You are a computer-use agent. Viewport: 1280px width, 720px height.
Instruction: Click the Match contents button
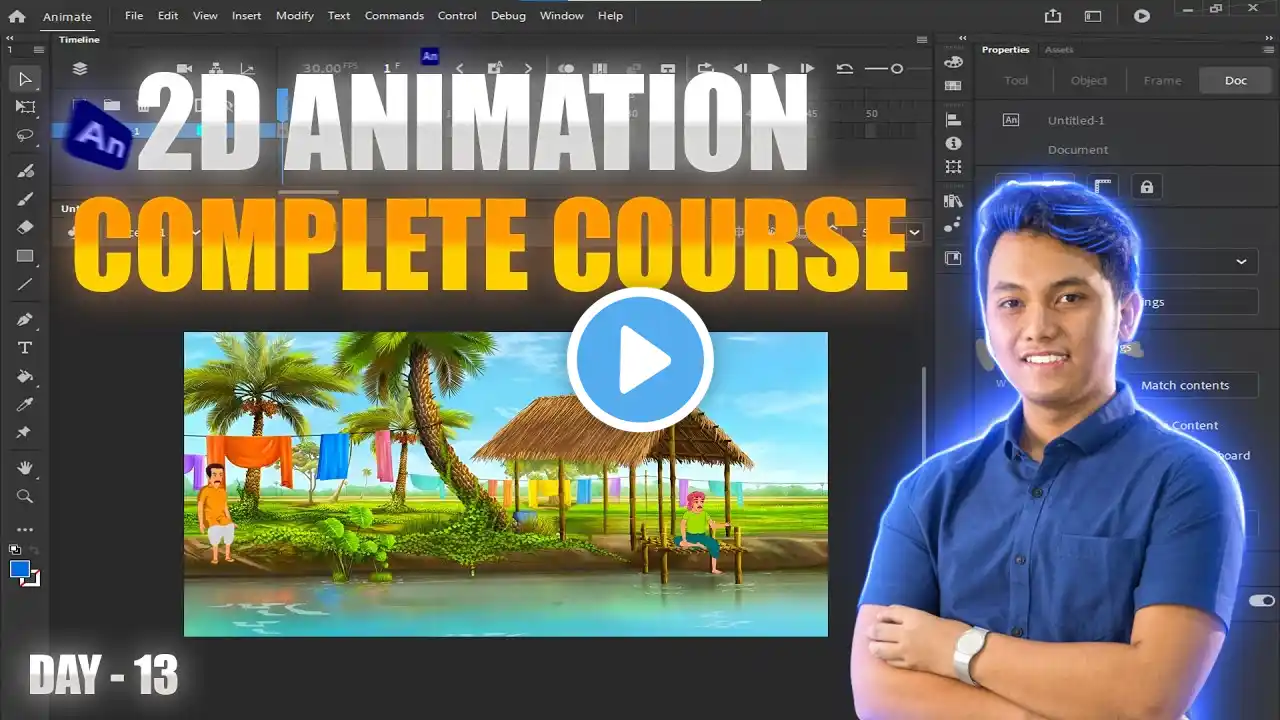(1185, 385)
